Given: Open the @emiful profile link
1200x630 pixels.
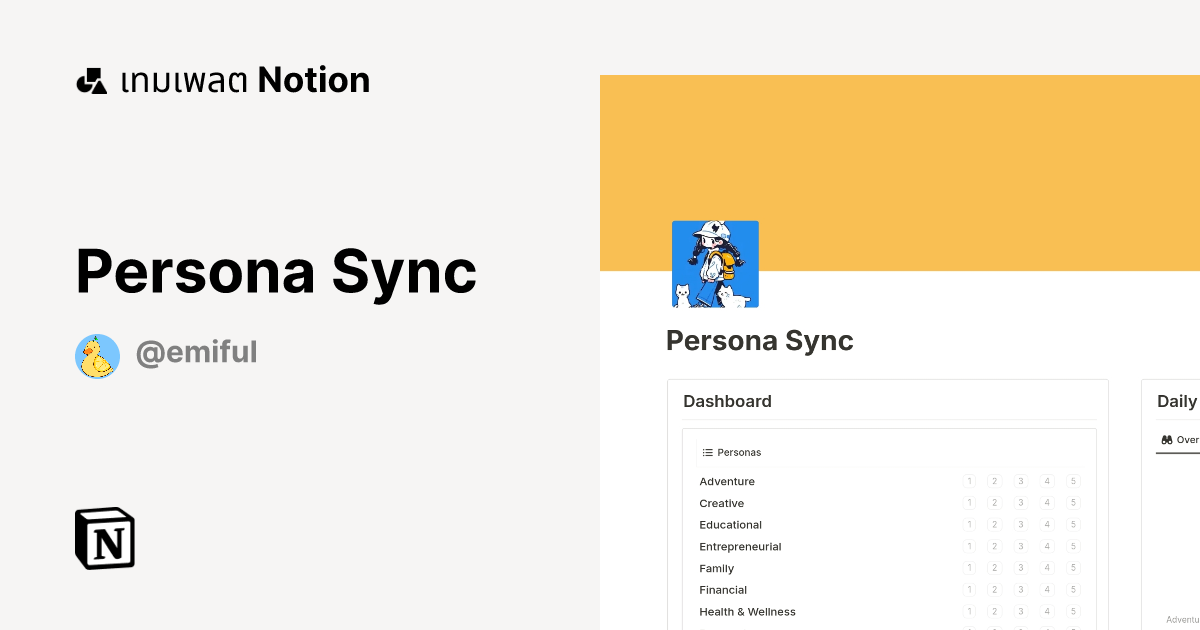Looking at the screenshot, I should coord(197,352).
